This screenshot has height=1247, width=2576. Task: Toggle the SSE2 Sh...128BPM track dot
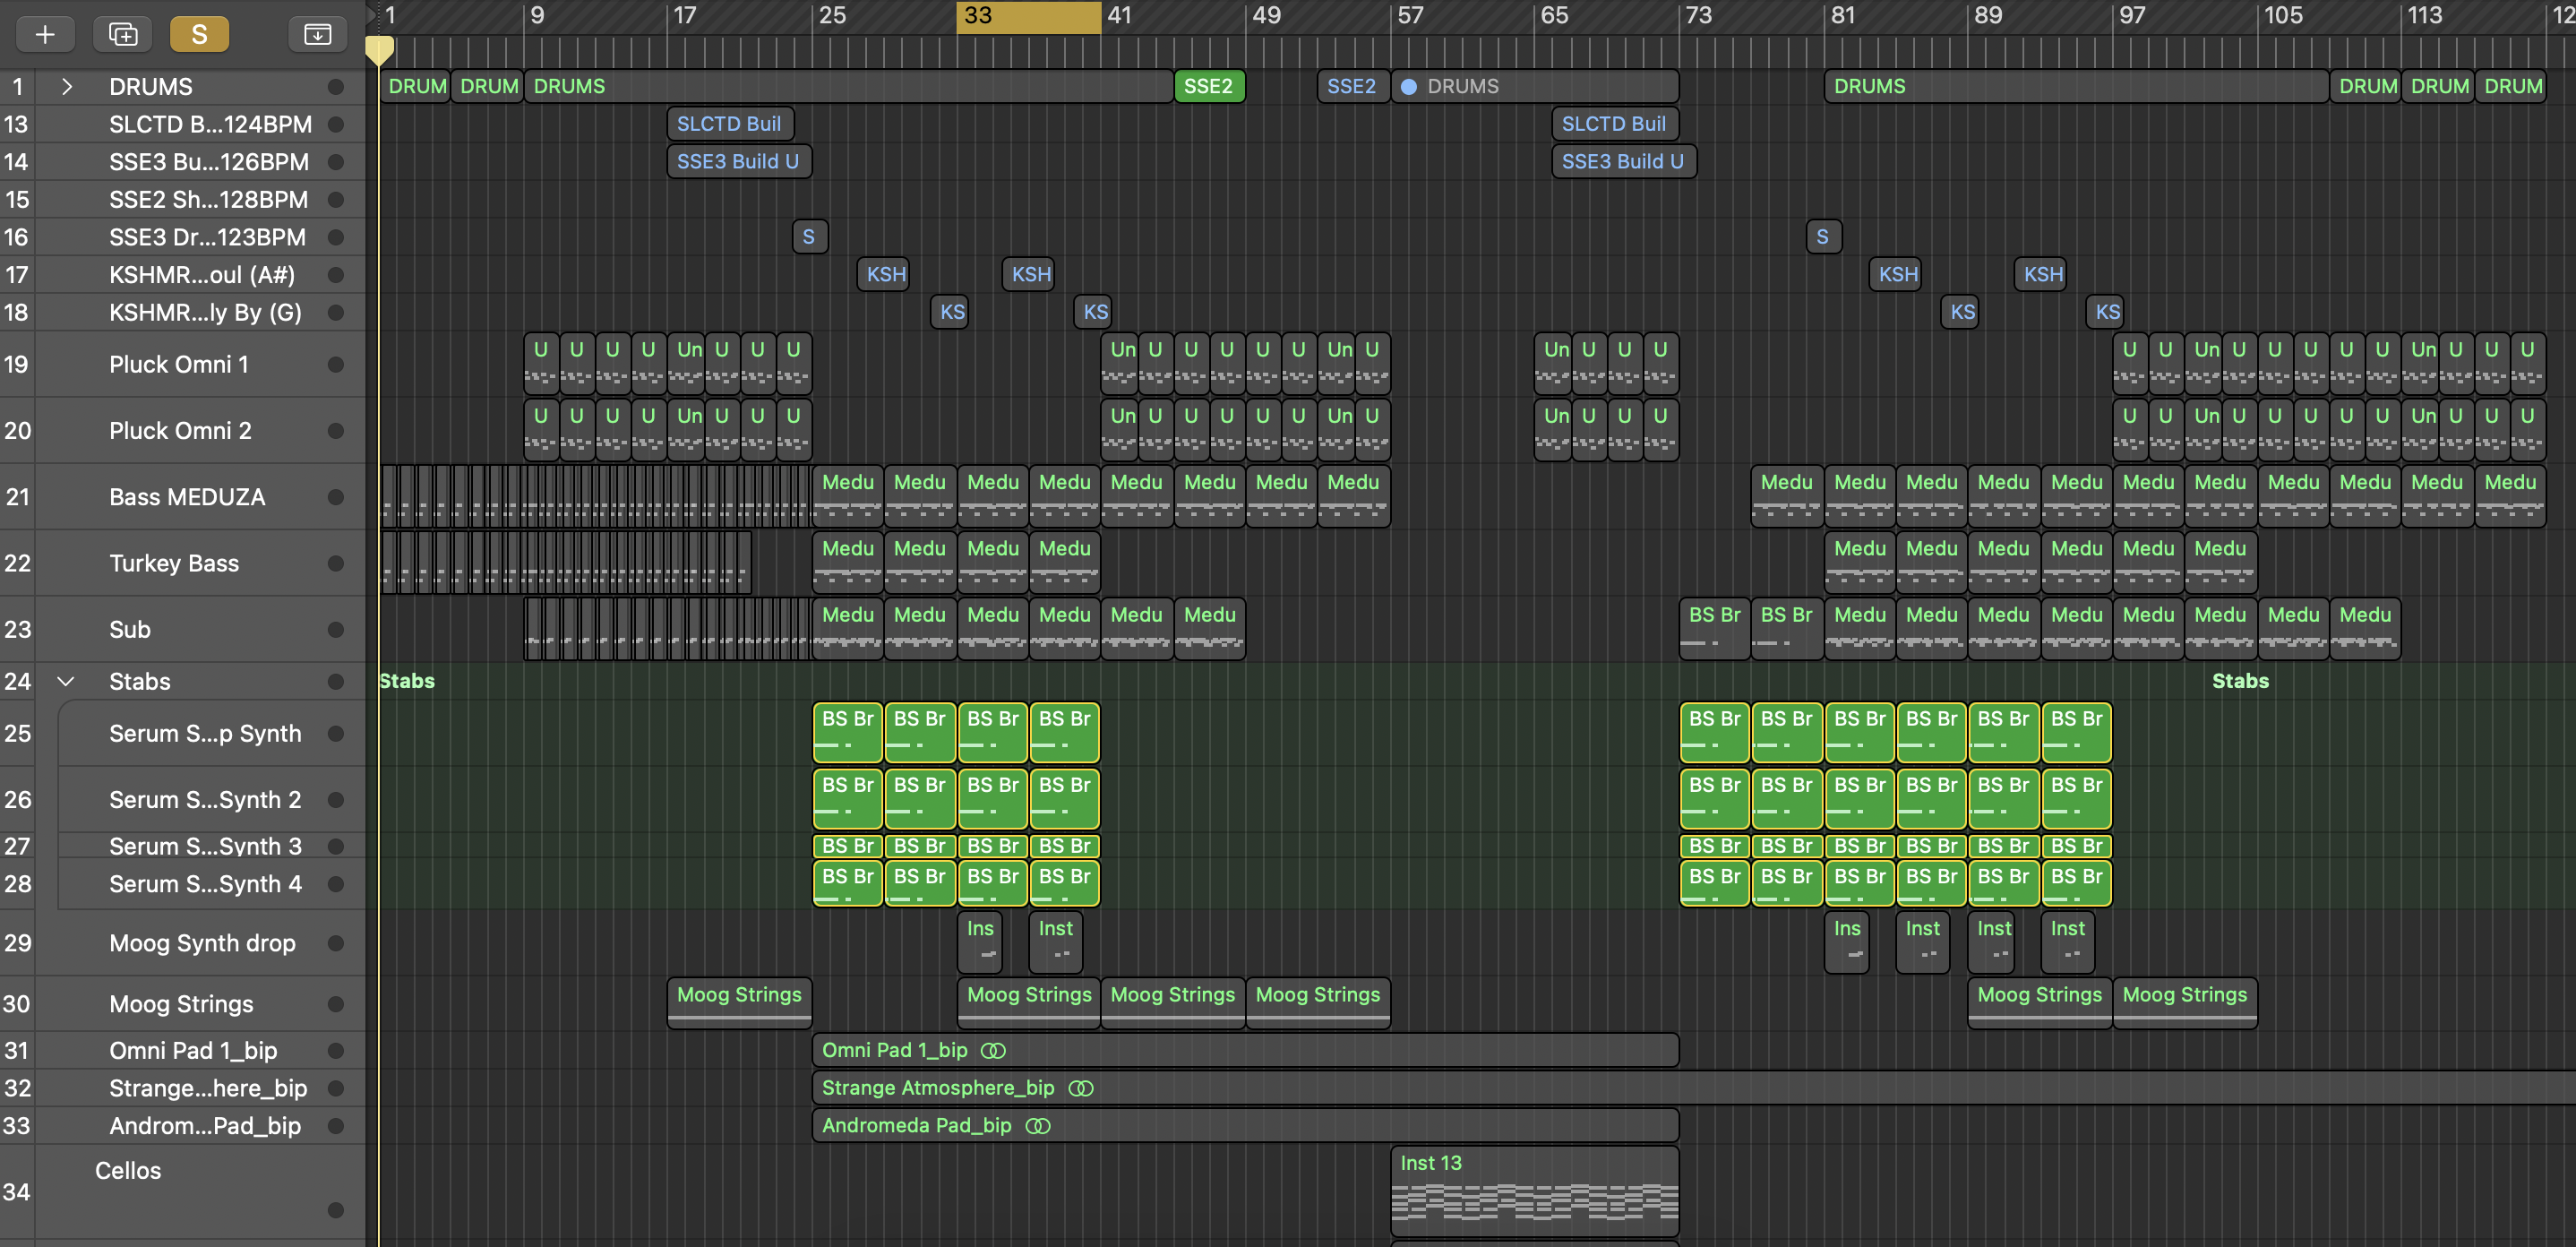pos(336,200)
